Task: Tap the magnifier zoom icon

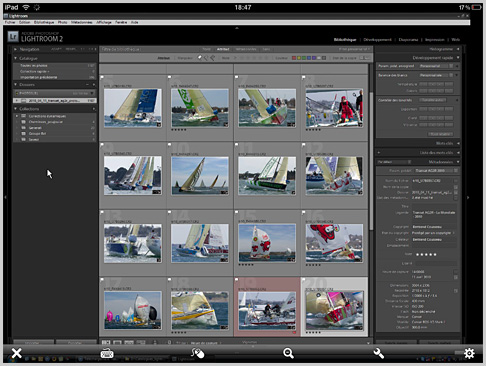Action: click(x=288, y=353)
